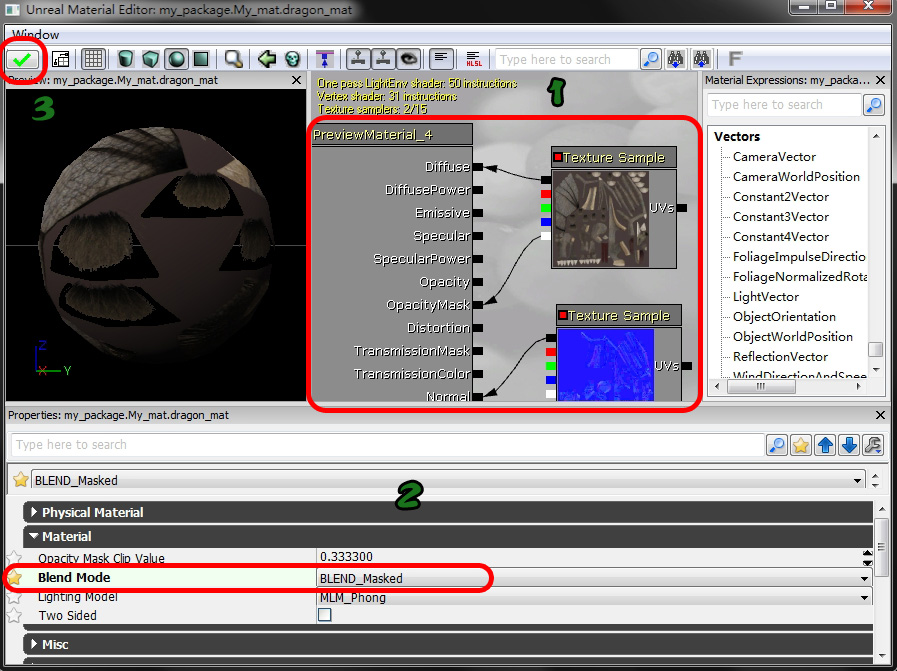Select CameraVector in expressions list
Image resolution: width=897 pixels, height=671 pixels.
[774, 157]
